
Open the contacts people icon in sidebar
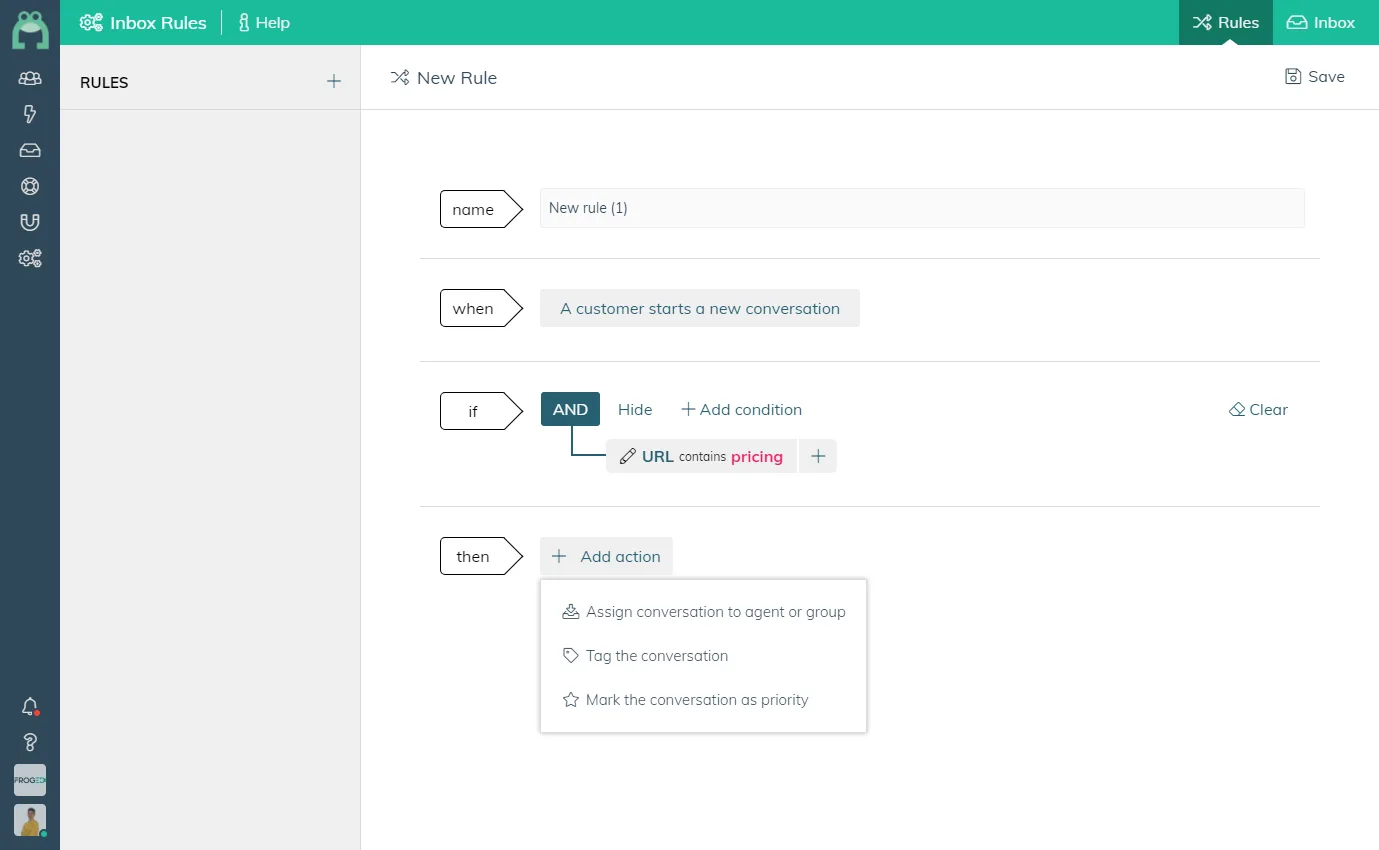point(30,78)
